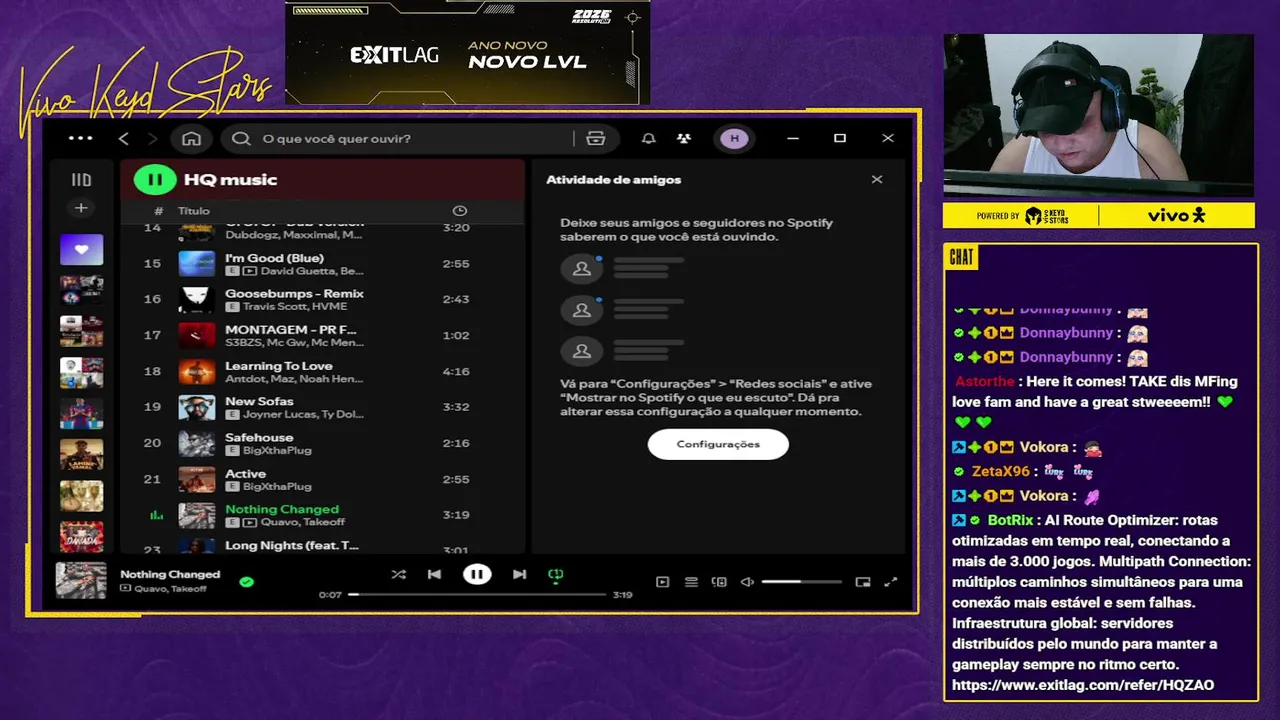Click the Goosebumps album cover
The image size is (1280, 720).
point(197,300)
